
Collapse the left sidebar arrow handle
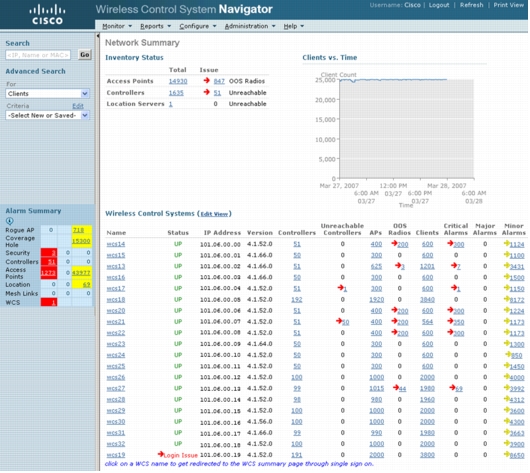[98, 36]
